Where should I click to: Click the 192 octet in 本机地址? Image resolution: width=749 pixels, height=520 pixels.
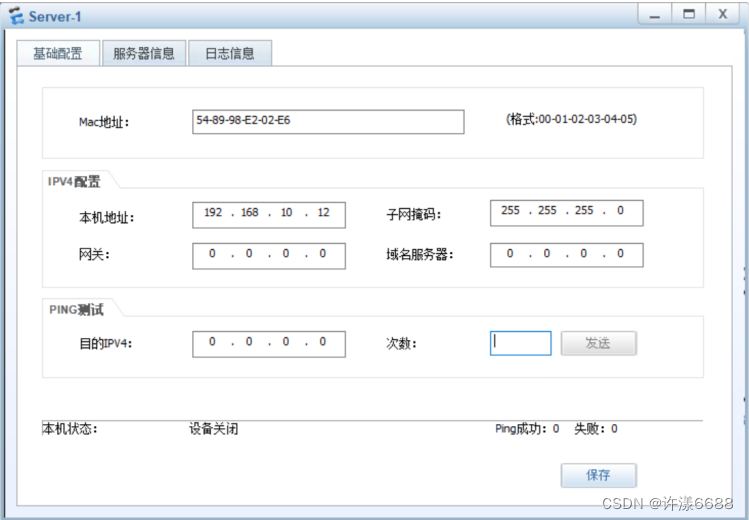213,212
